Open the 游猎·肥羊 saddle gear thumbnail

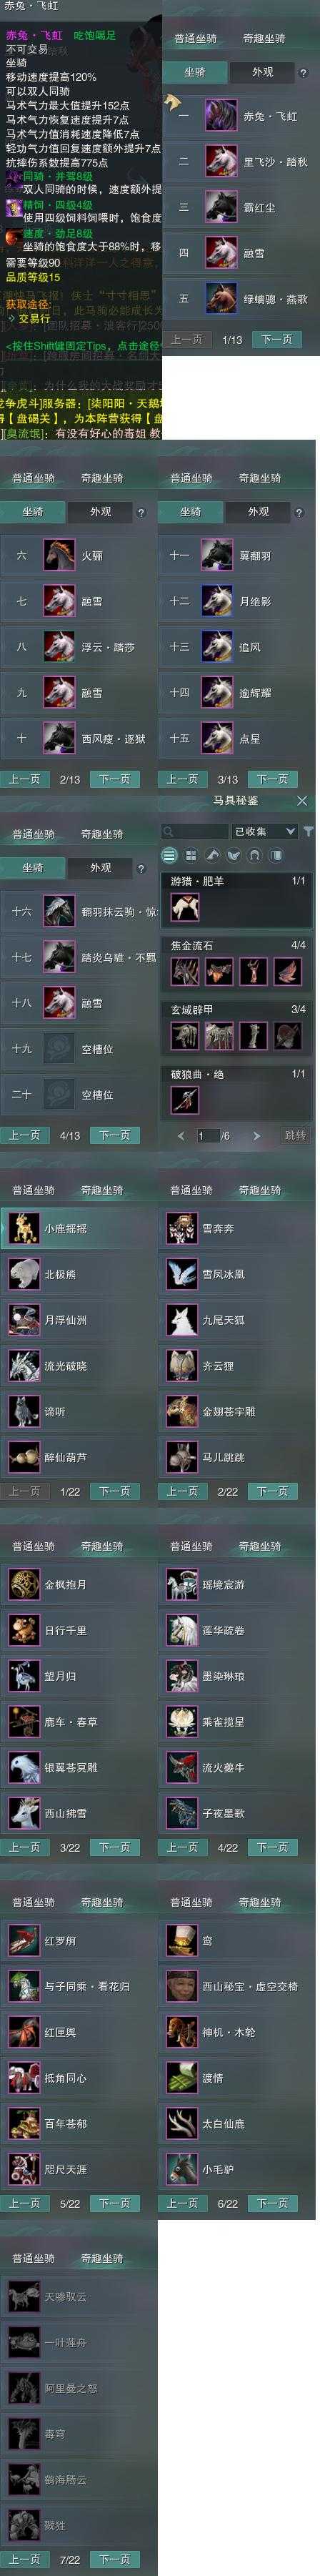pos(184,907)
